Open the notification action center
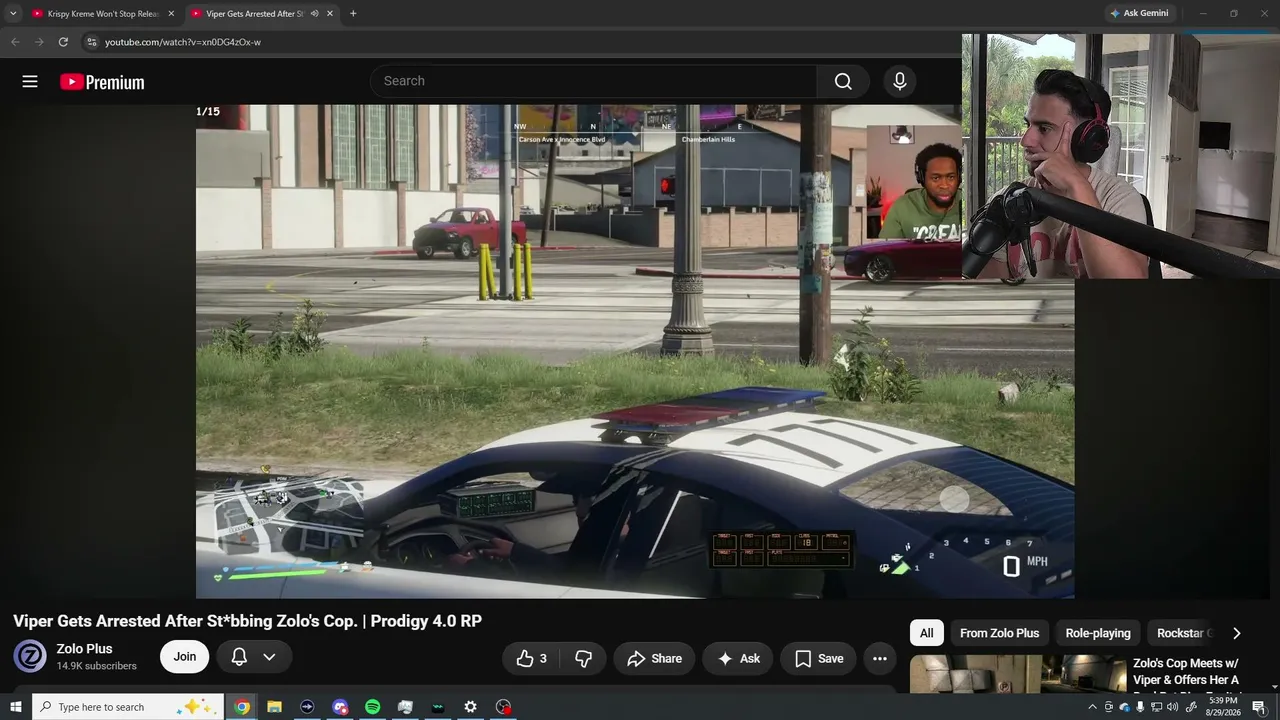1280x720 pixels. click(x=1259, y=707)
